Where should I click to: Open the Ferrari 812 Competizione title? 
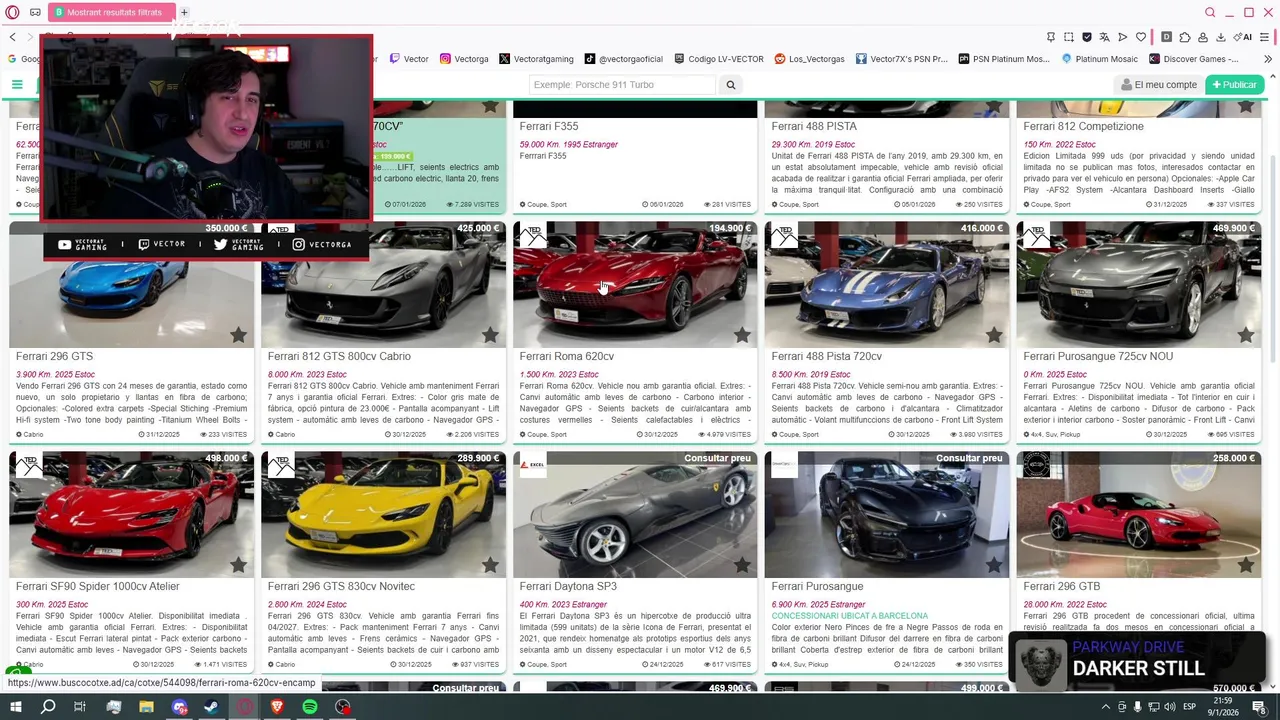1083,126
